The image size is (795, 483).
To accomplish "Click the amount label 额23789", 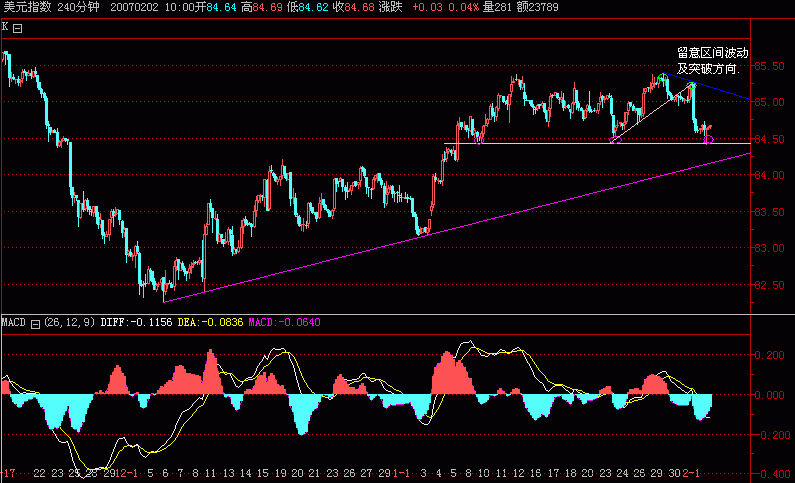I will point(537,7).
